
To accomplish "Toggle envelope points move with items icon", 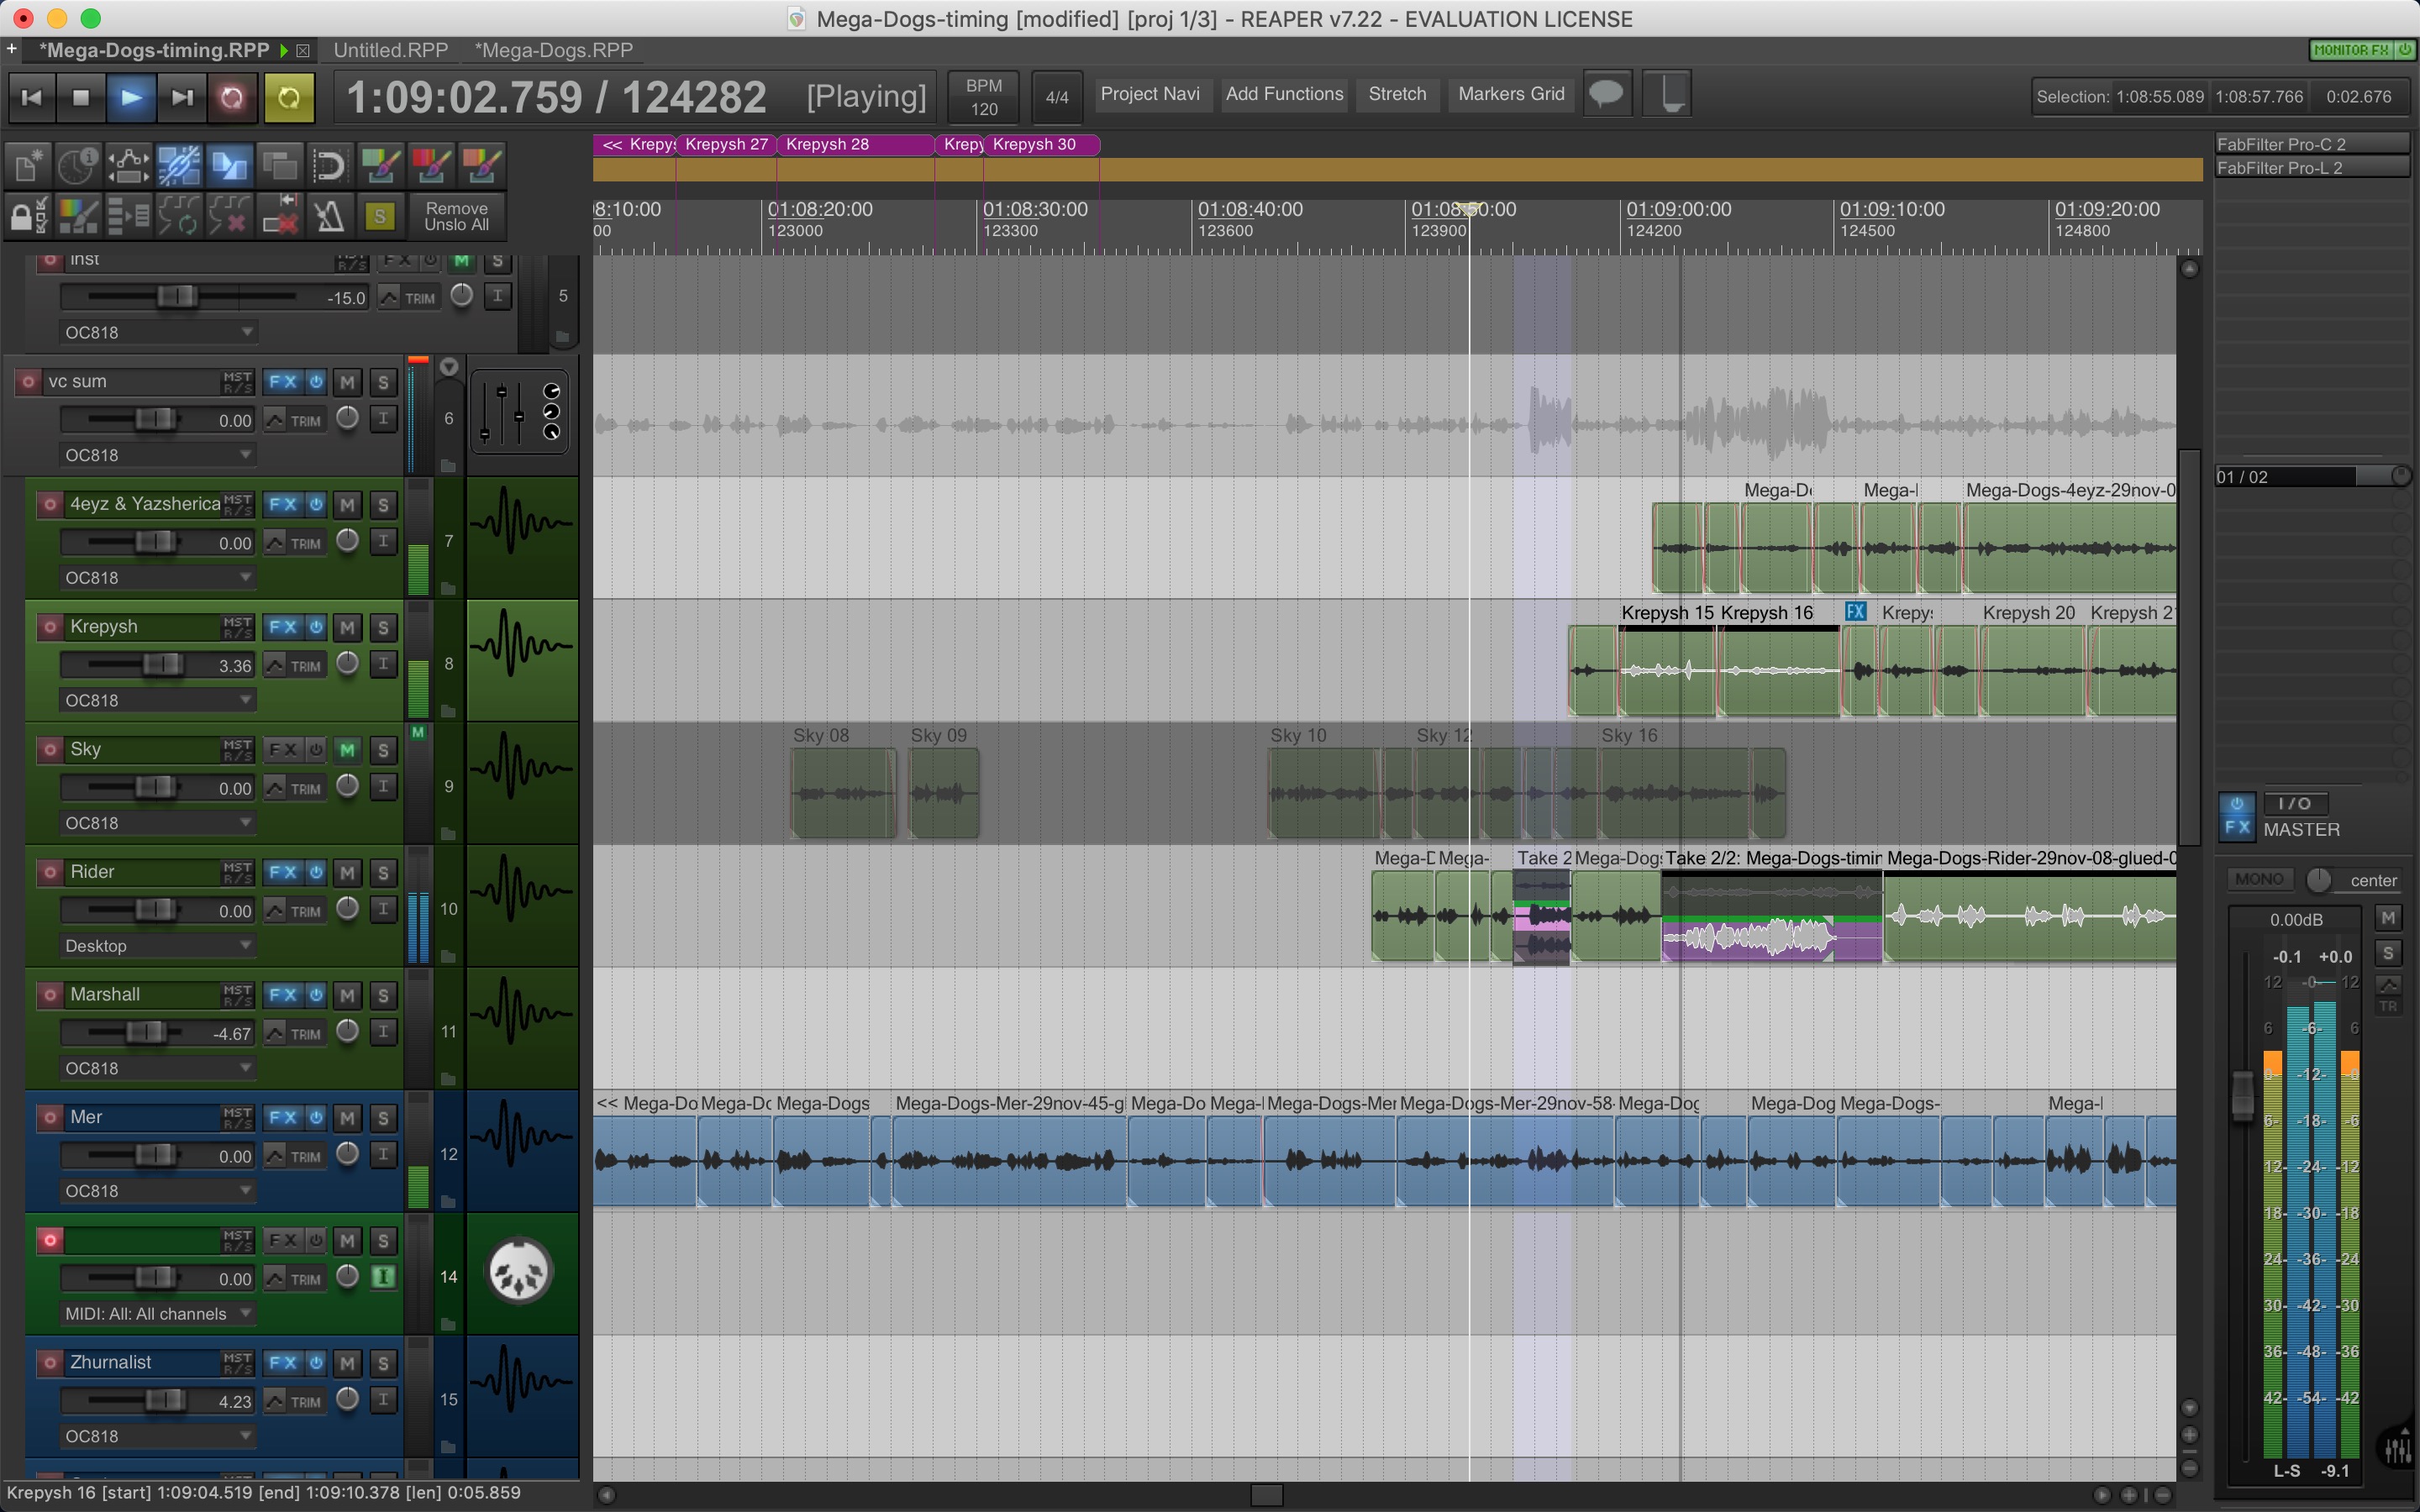I will [128, 165].
